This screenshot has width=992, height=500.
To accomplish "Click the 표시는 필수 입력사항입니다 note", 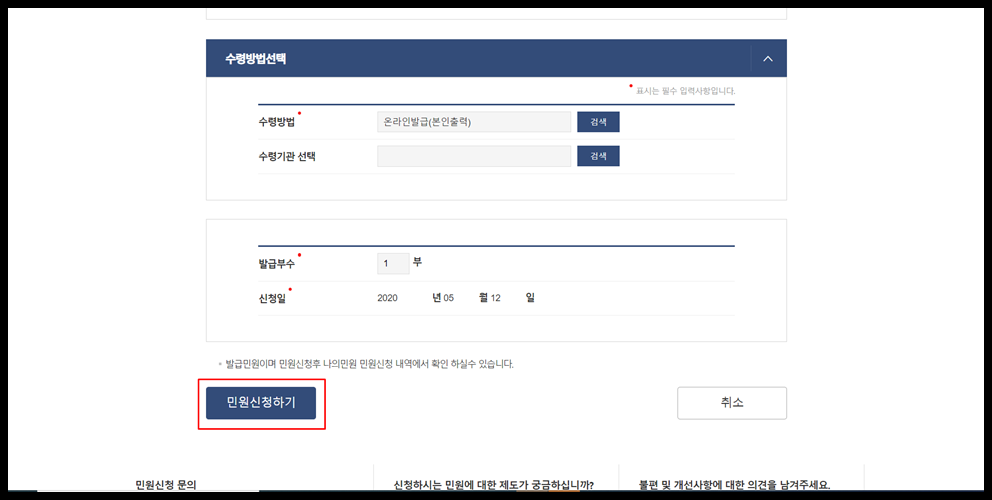I will point(685,91).
